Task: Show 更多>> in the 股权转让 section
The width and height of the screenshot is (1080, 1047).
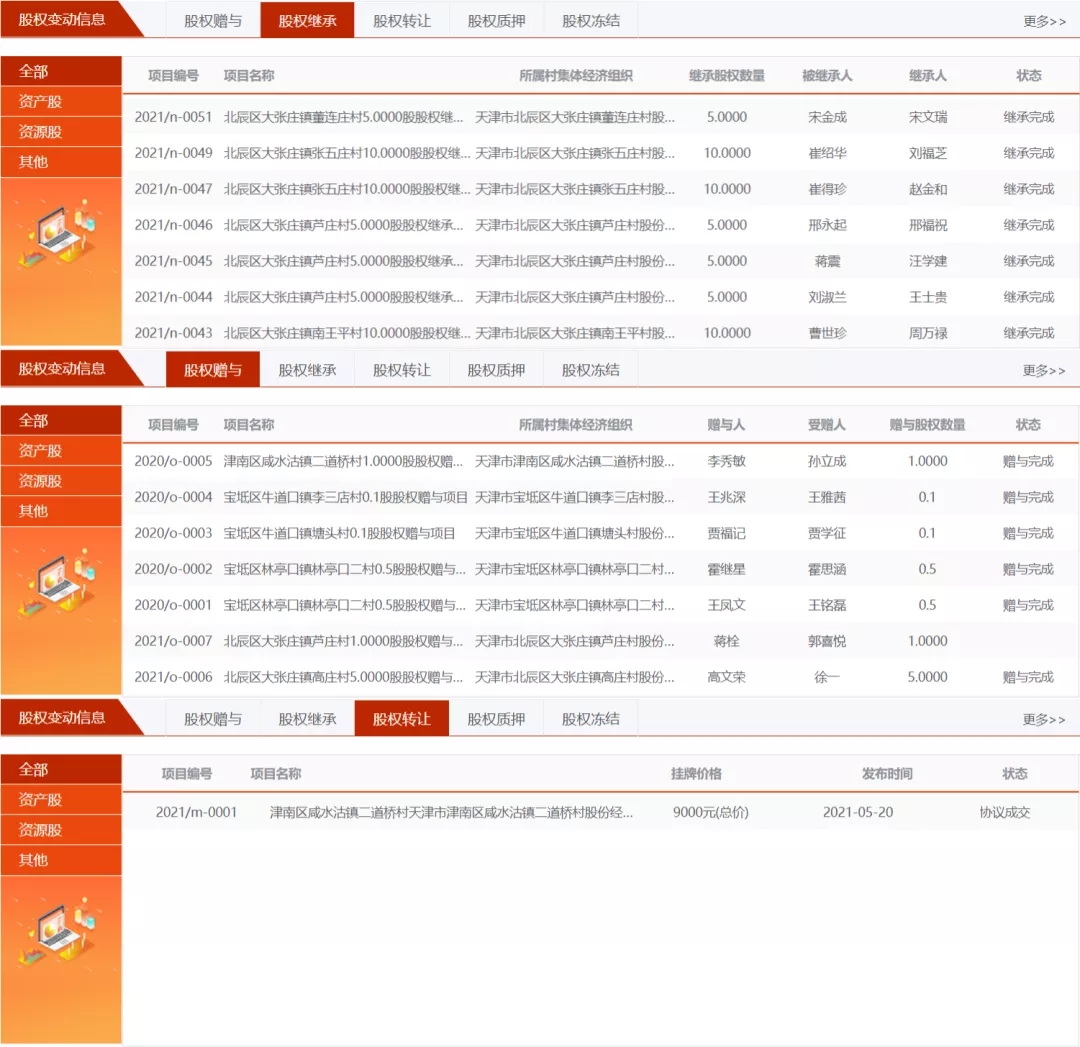Action: tap(1044, 720)
